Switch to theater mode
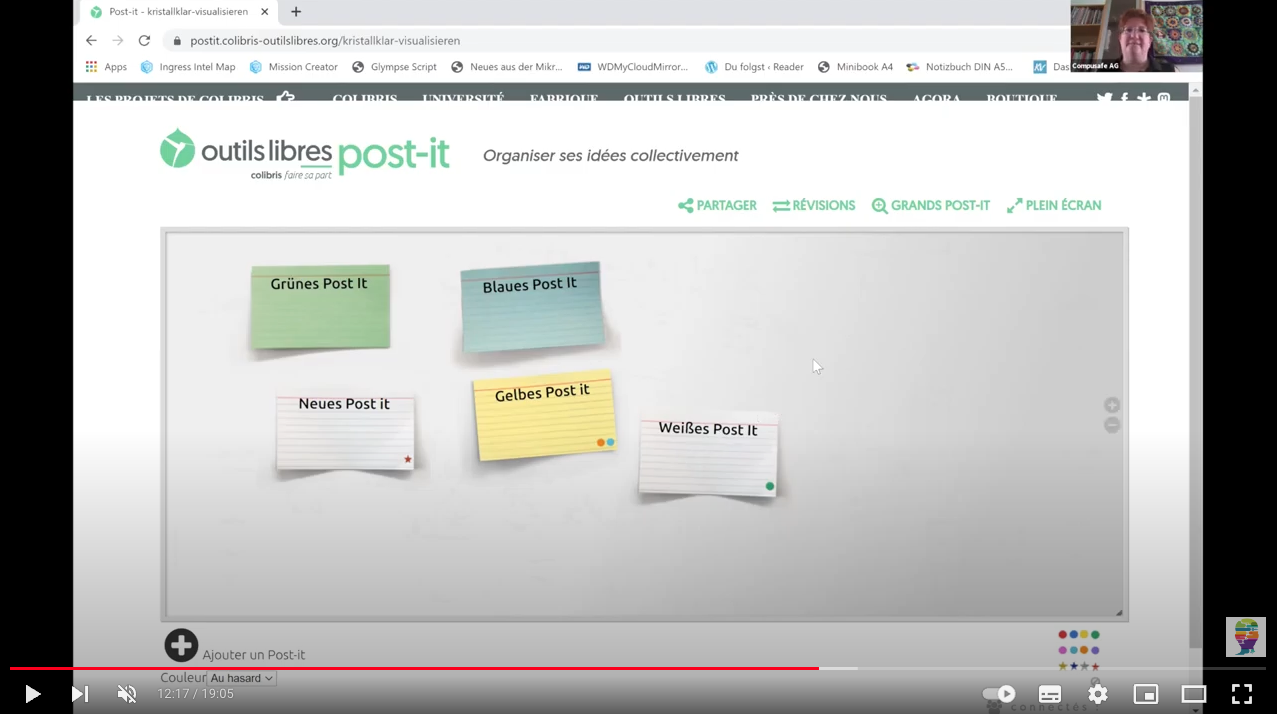Image resolution: width=1277 pixels, height=714 pixels. coord(1194,693)
